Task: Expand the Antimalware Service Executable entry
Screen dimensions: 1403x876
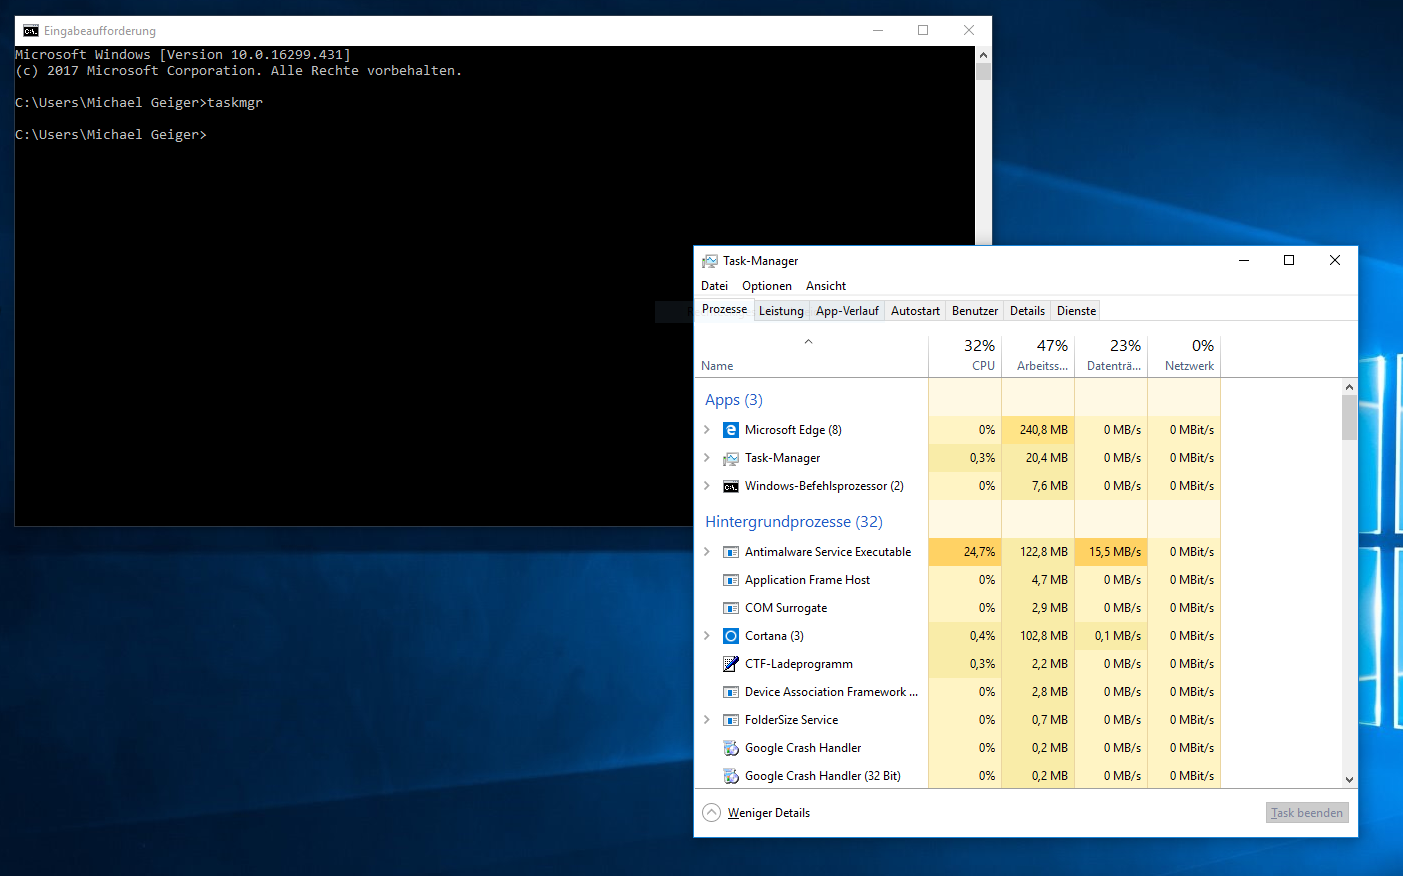Action: (707, 552)
